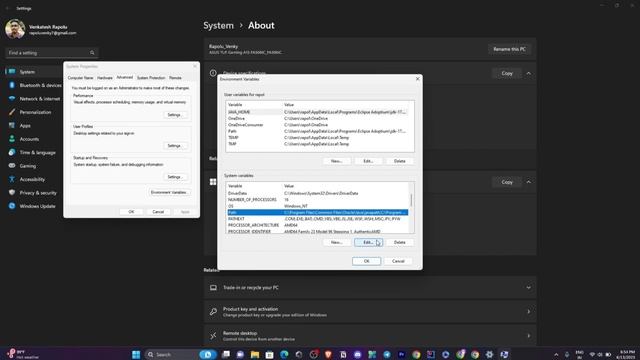Launch Brave browser from the taskbar
The width and height of the screenshot is (640, 360).
328,354
